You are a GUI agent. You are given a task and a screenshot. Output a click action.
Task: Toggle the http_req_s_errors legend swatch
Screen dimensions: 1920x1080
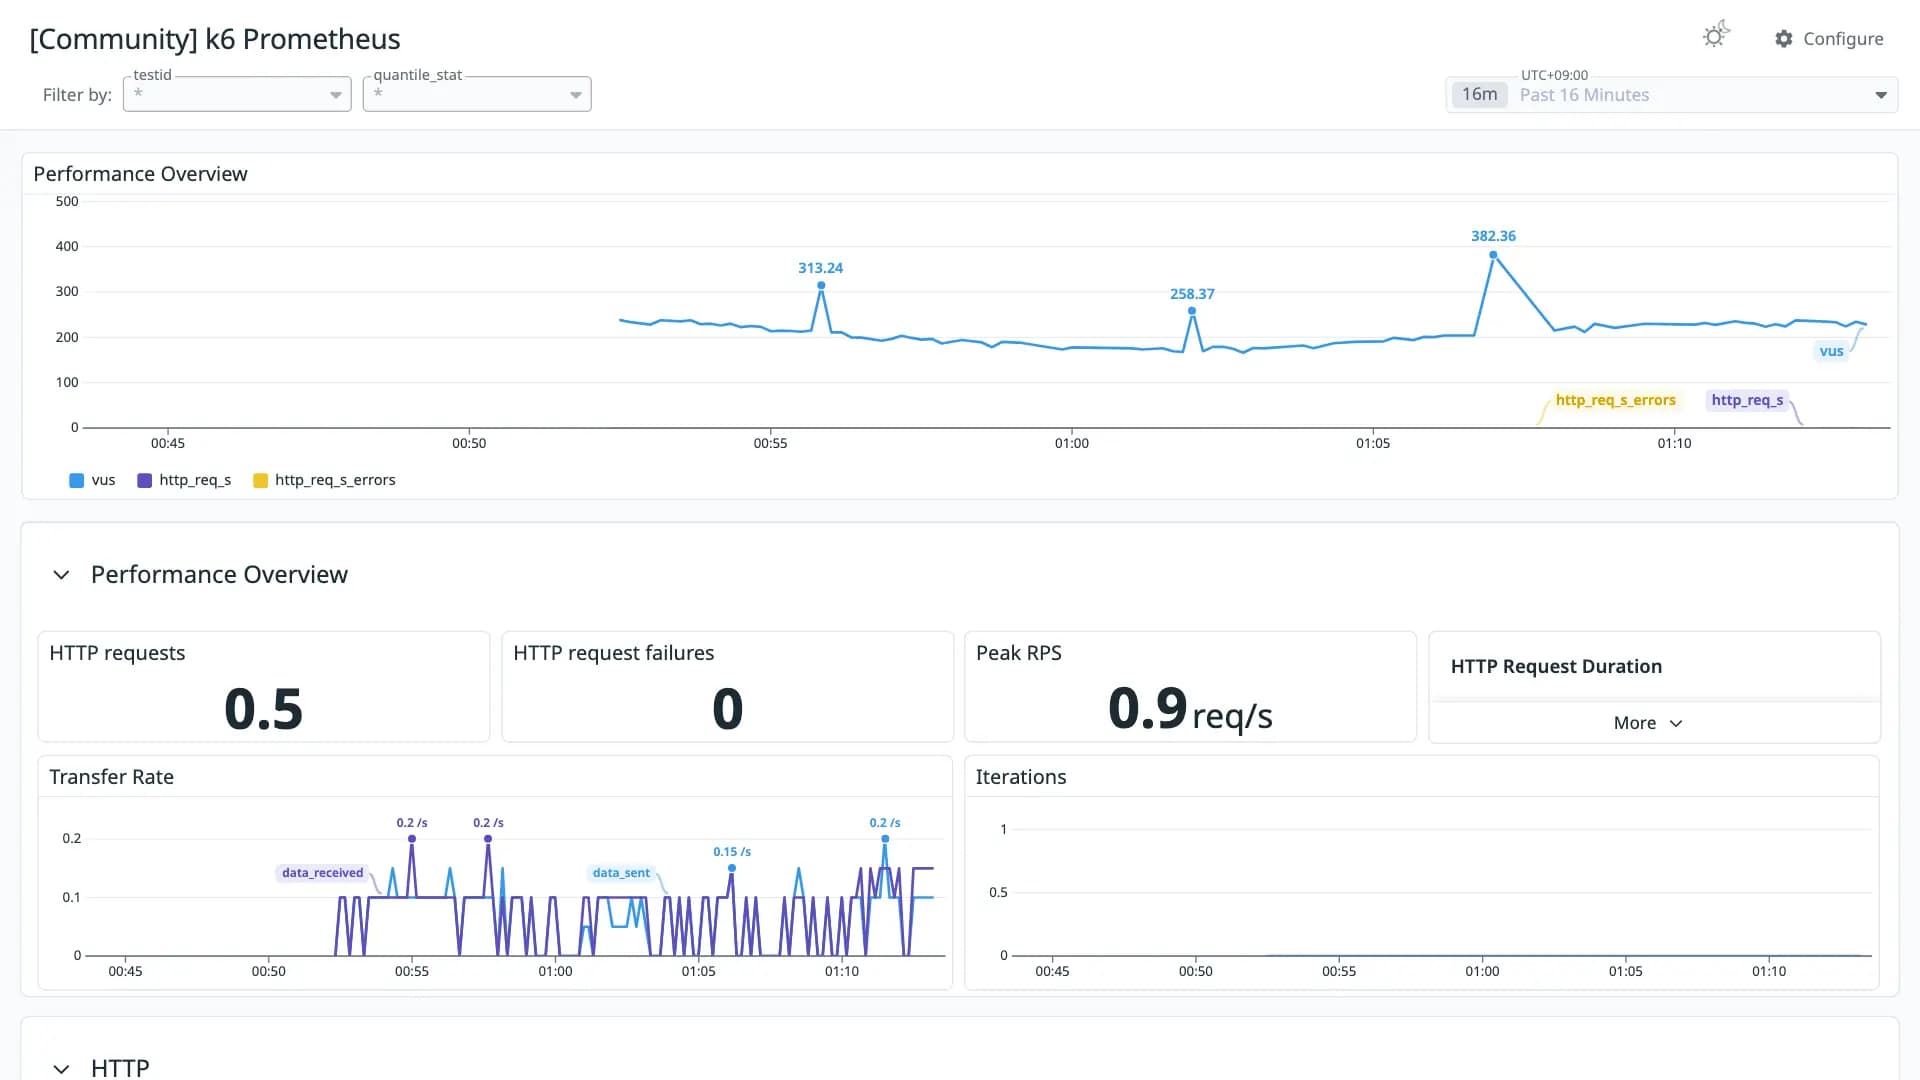(261, 481)
